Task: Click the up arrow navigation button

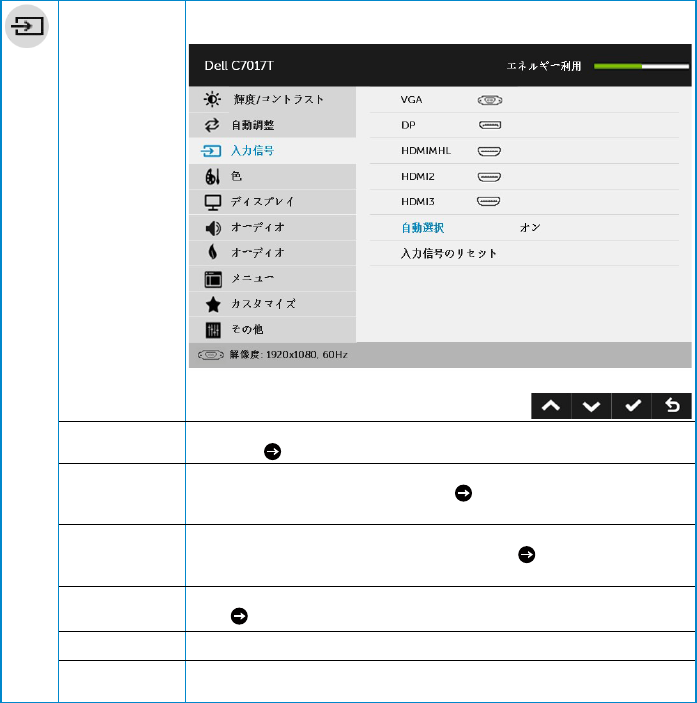Action: click(x=551, y=406)
